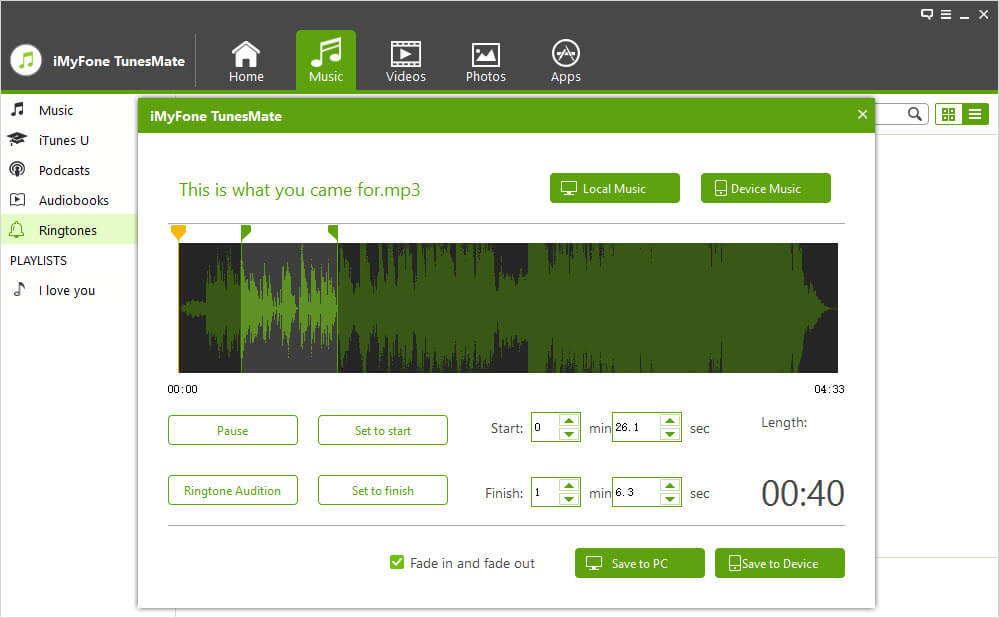Screen dimensions: 999x618
Task: Click the Music note sidebar icon
Action: [18, 110]
